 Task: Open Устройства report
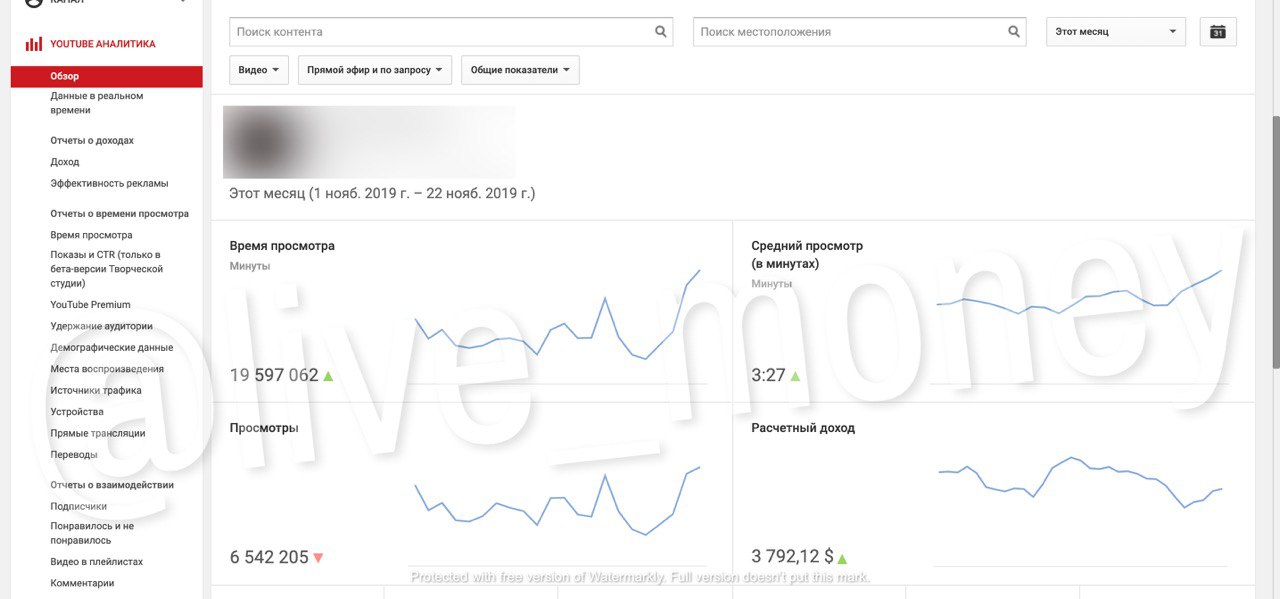coord(77,412)
